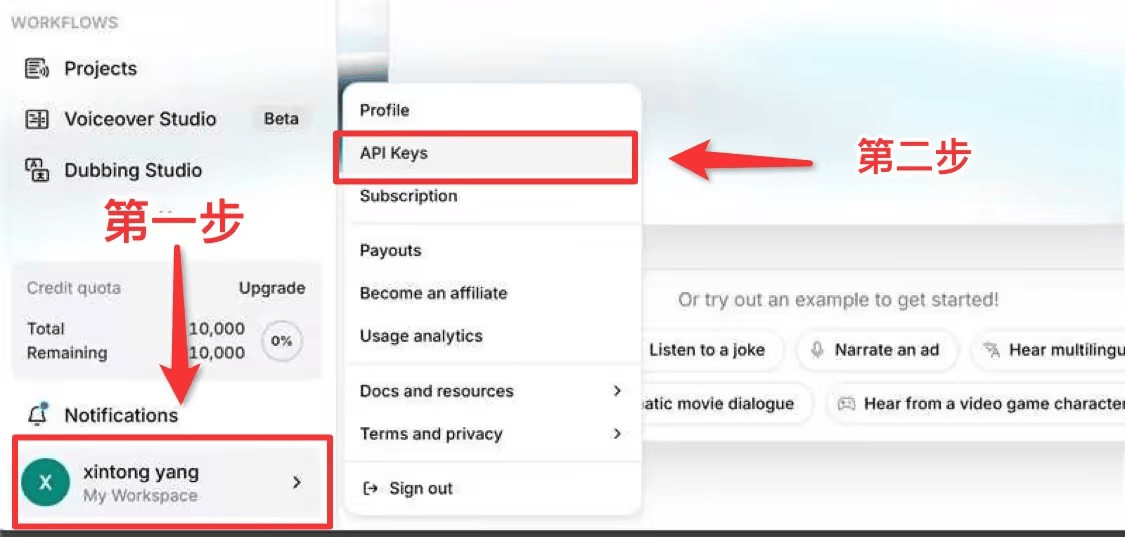
Task: Select API Keys from the menu
Action: point(394,153)
